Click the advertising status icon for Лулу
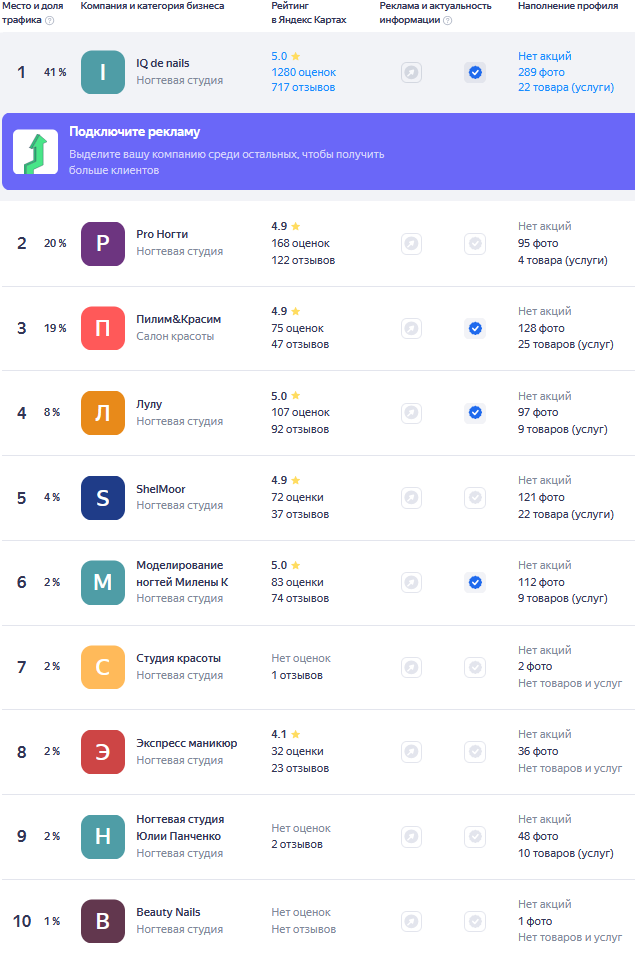This screenshot has height=960, width=635. pyautogui.click(x=411, y=413)
